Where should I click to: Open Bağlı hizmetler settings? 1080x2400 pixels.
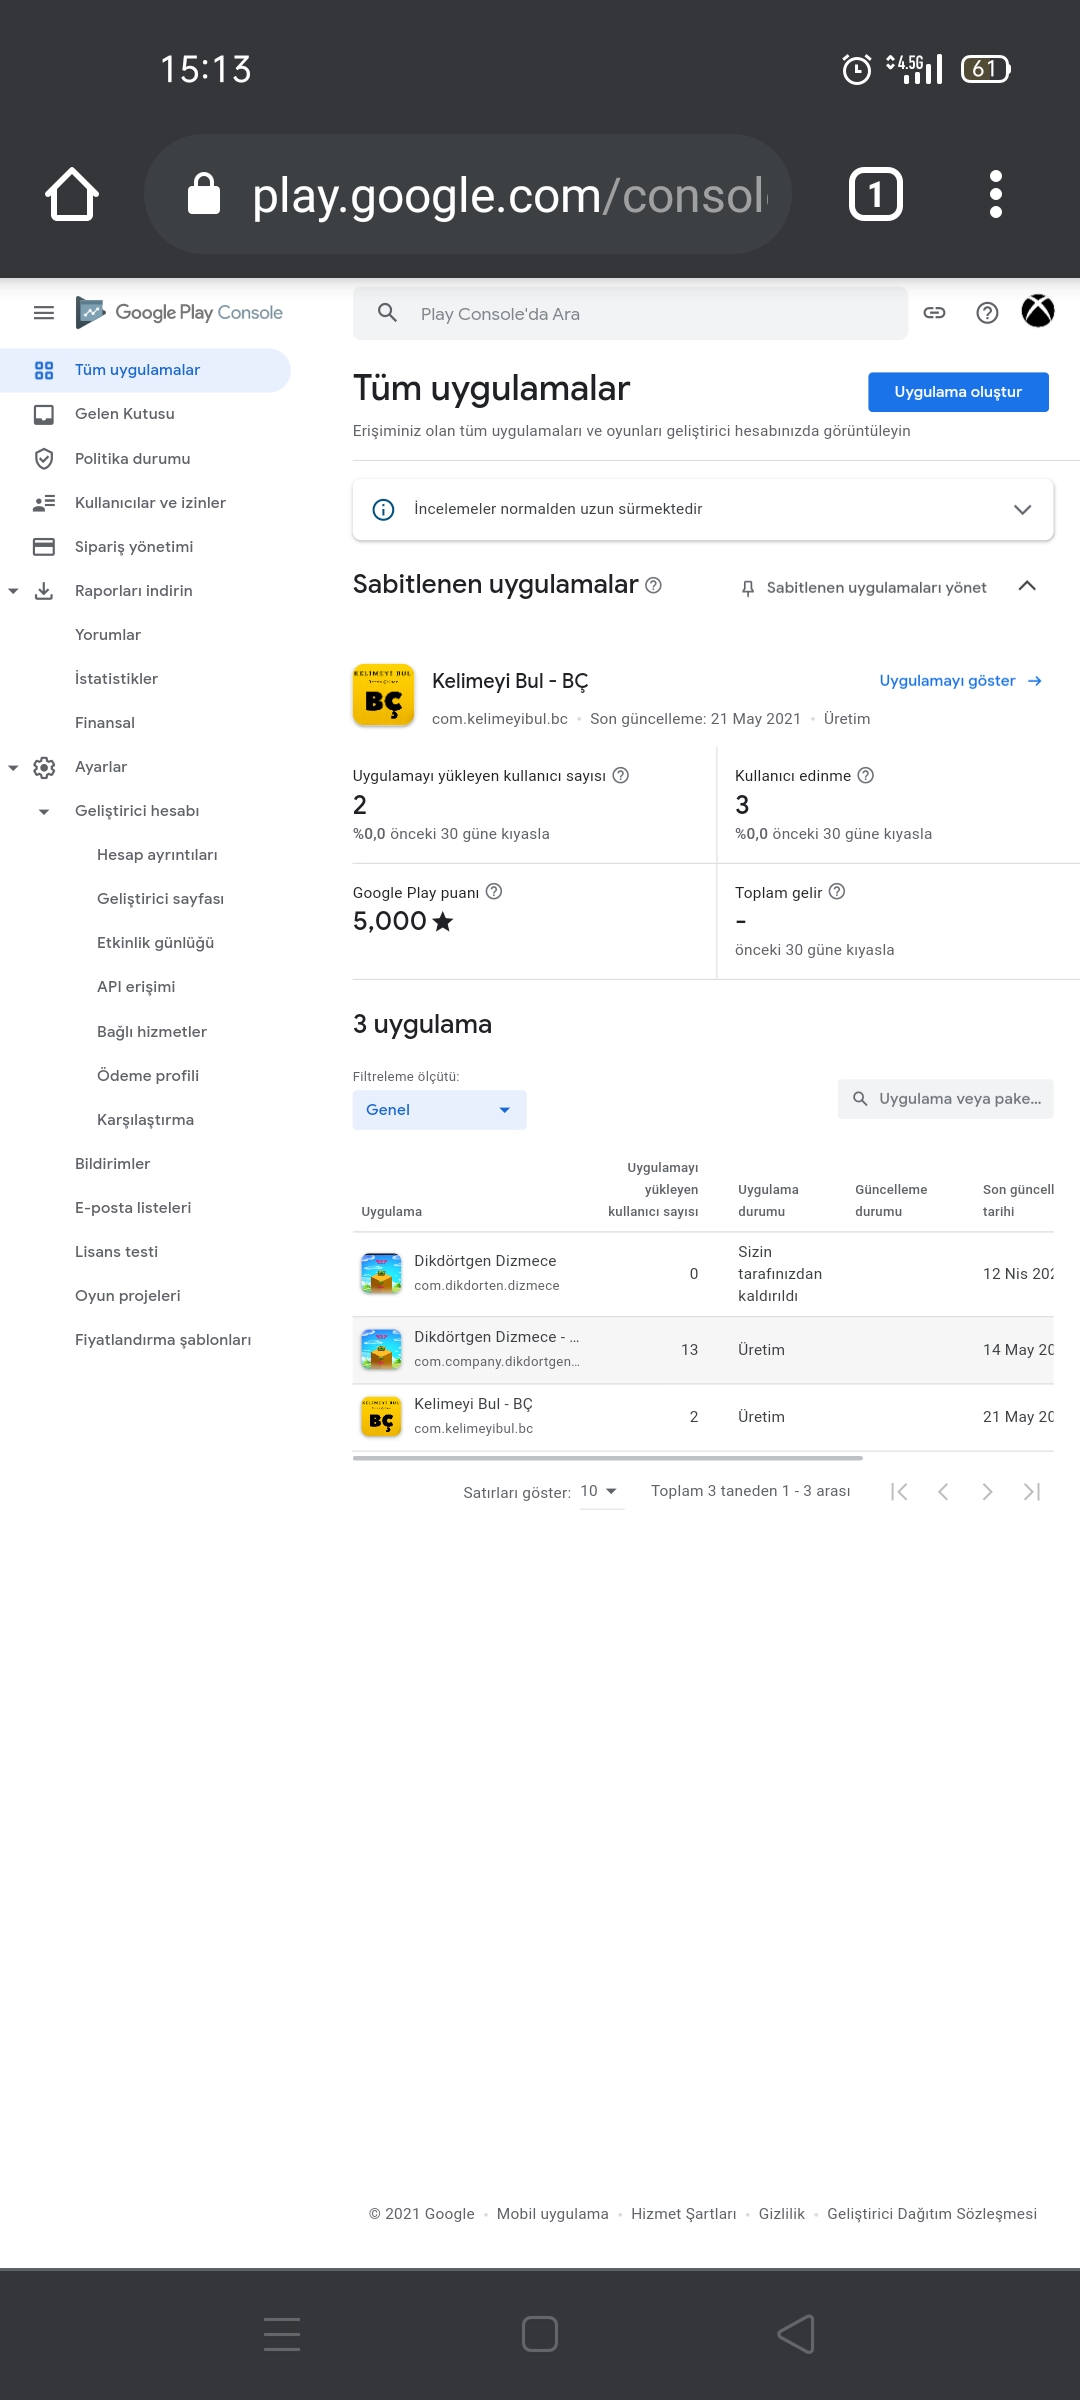click(x=152, y=1032)
